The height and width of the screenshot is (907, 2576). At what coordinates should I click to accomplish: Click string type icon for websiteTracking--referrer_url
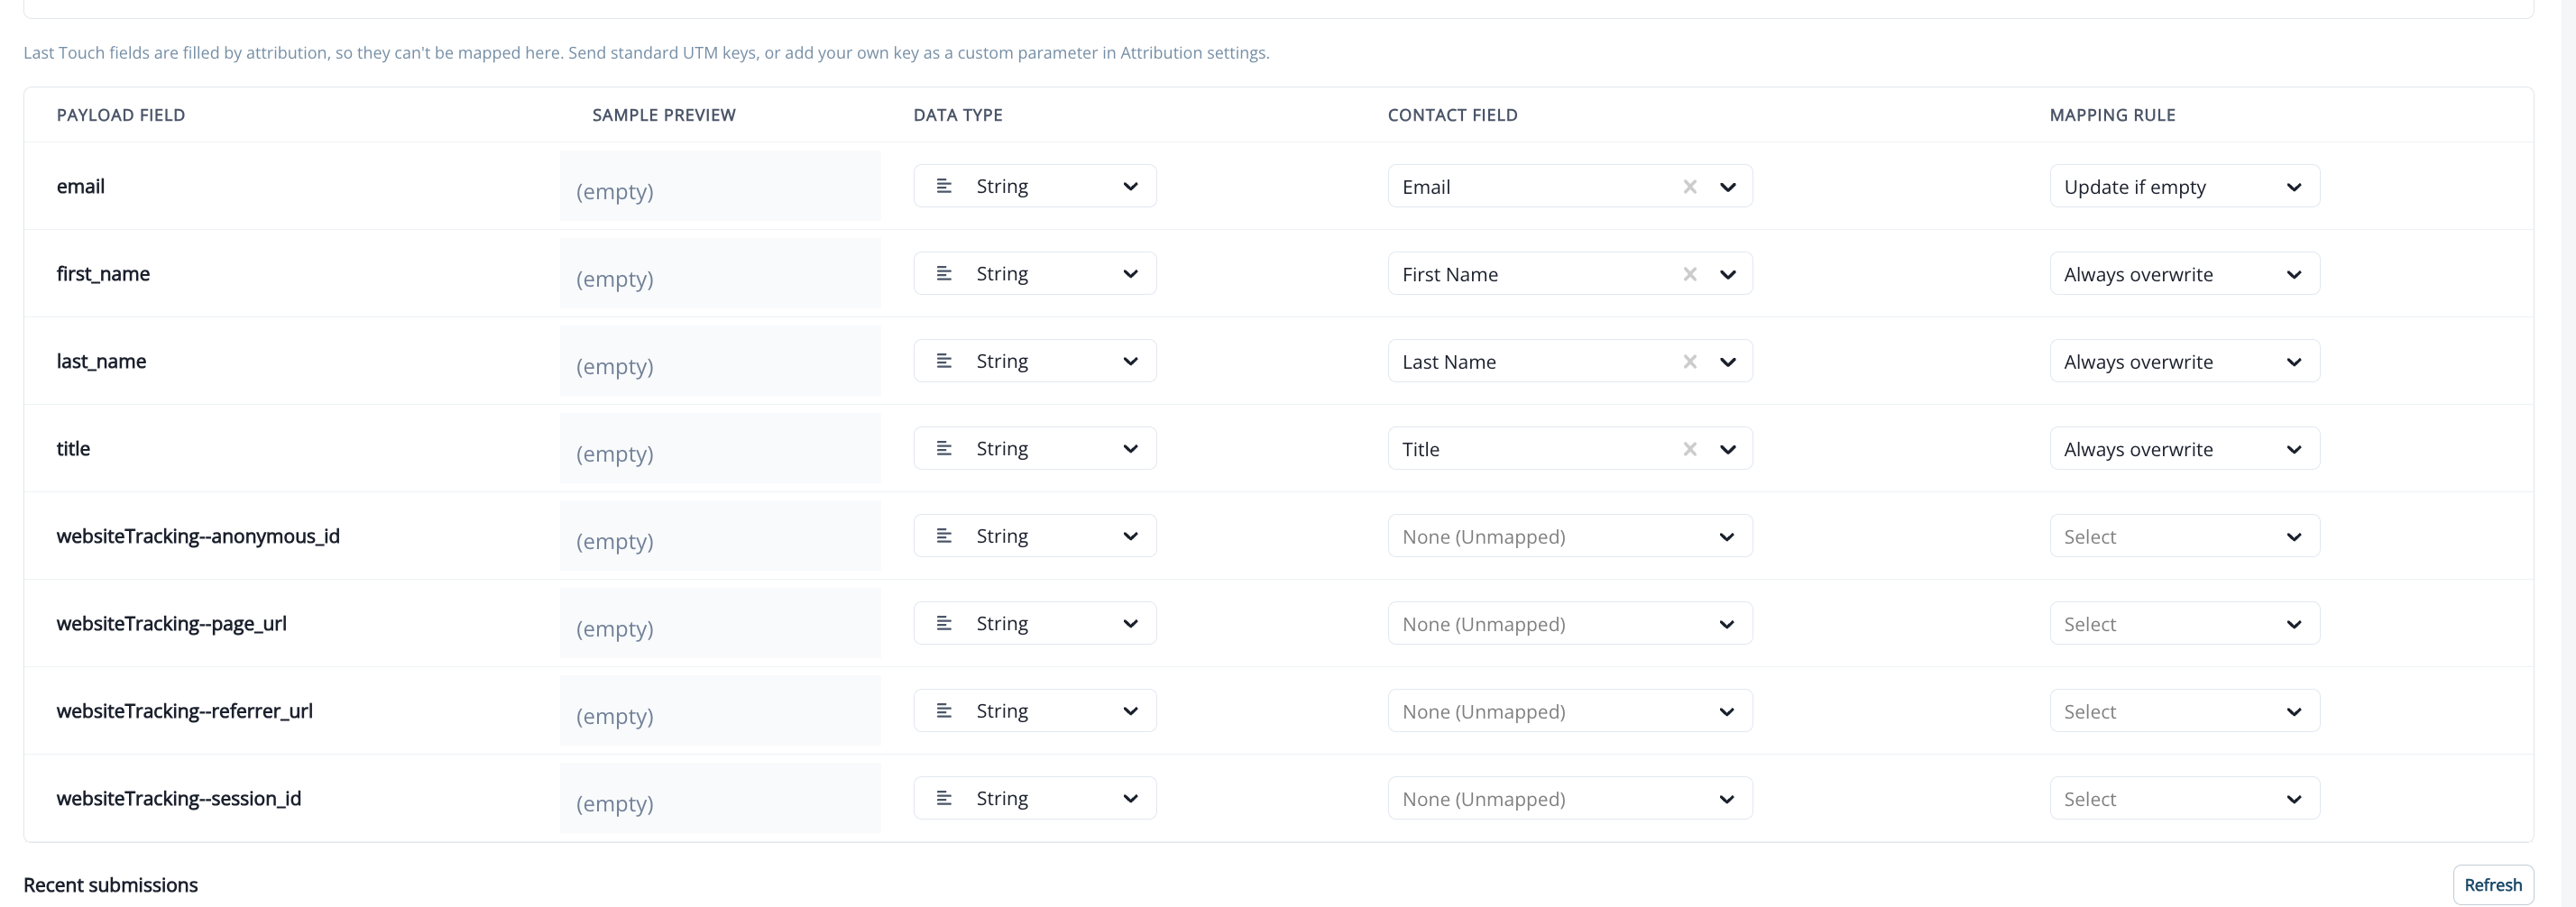pyautogui.click(x=943, y=711)
